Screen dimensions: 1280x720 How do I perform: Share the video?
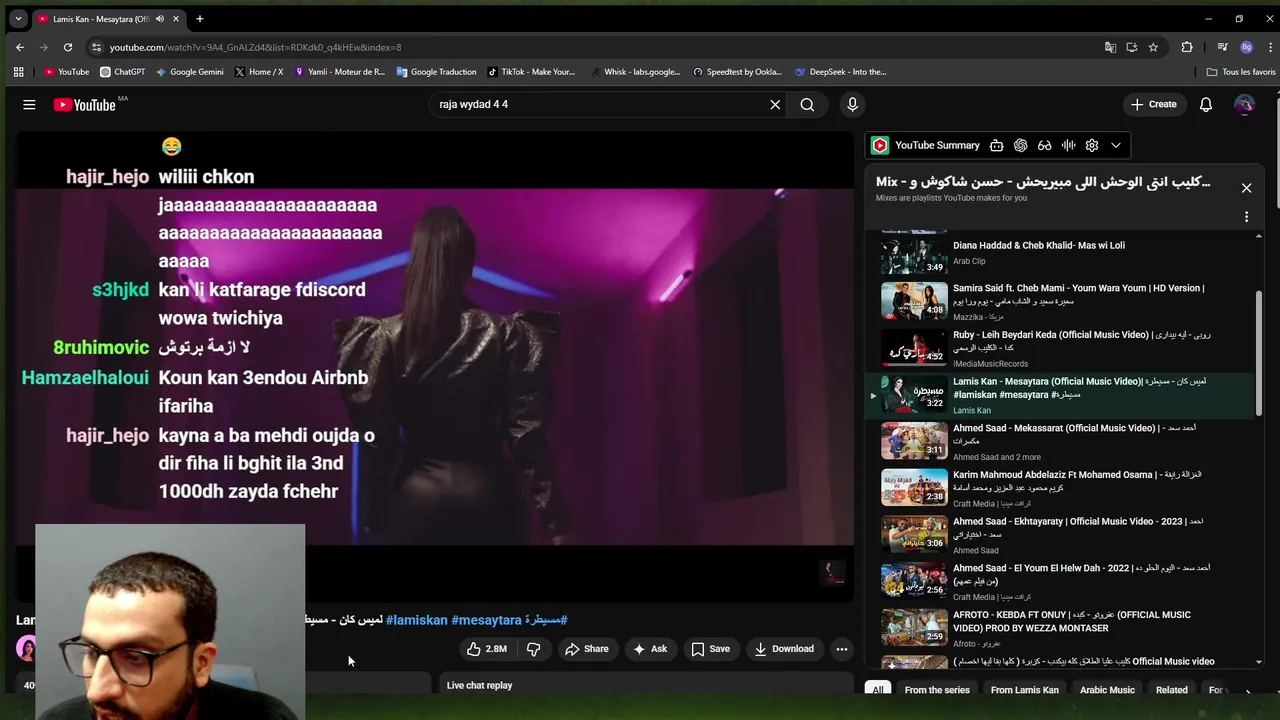click(x=586, y=649)
